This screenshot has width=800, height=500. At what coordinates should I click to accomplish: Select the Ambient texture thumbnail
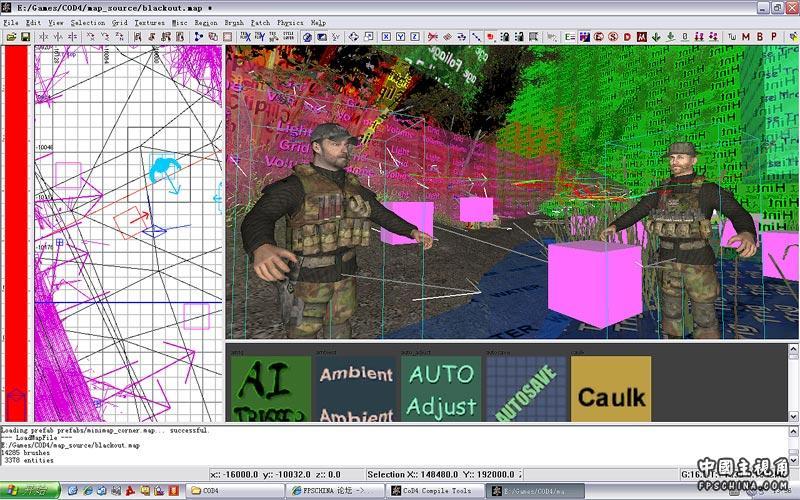356,388
